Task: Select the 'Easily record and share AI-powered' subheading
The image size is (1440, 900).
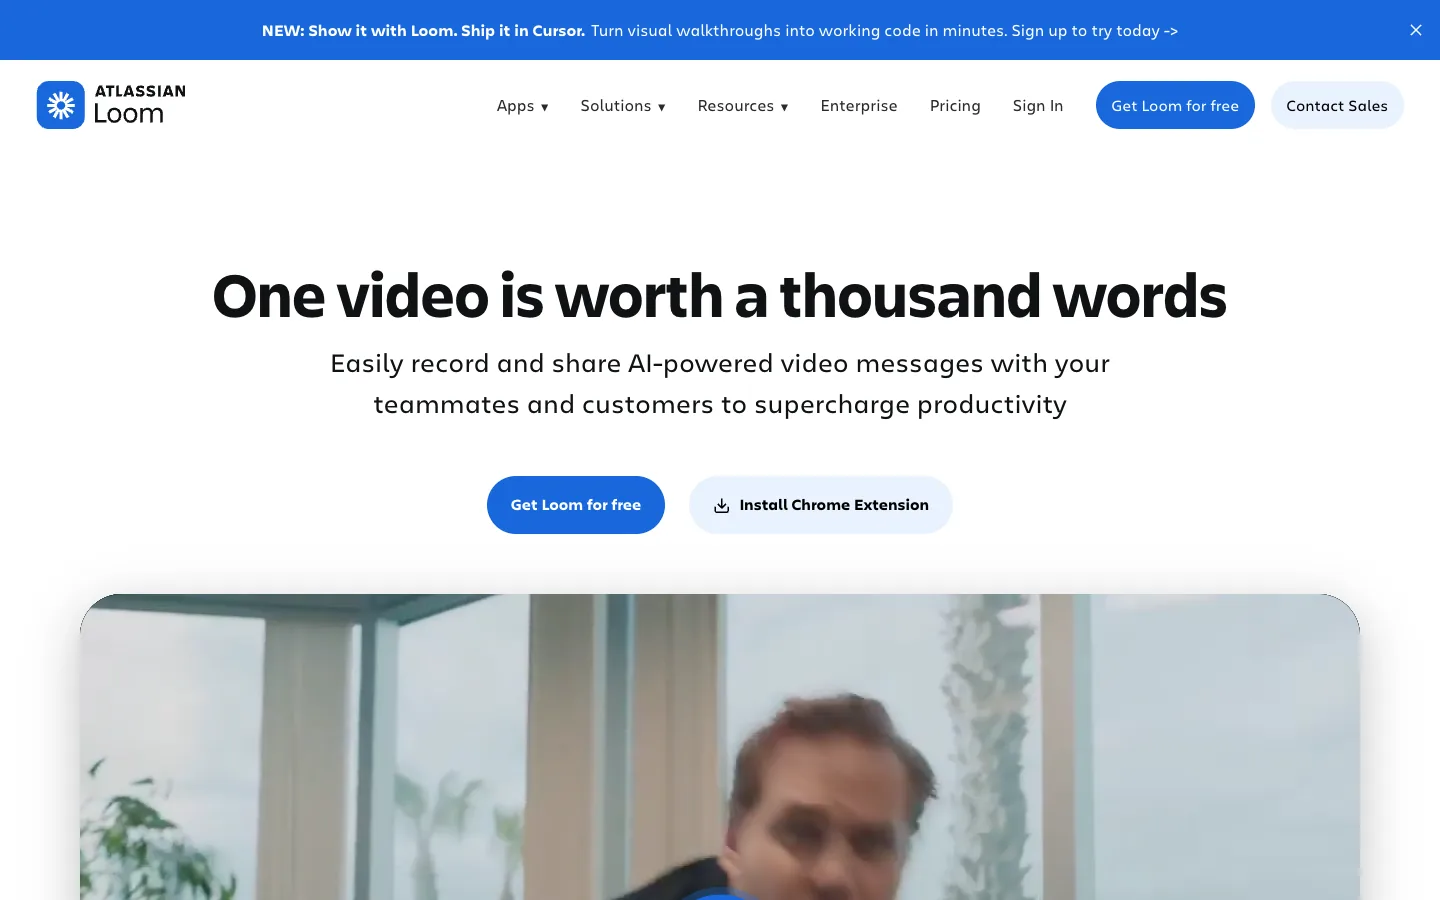Action: coord(720,384)
